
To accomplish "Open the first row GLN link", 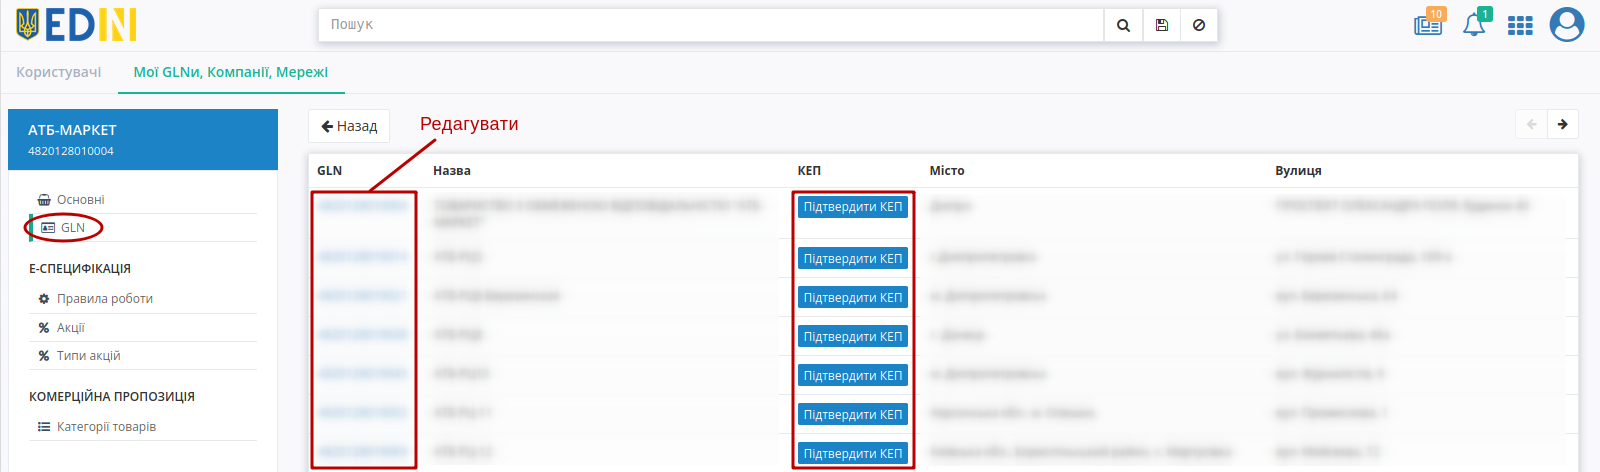I will [x=363, y=205].
